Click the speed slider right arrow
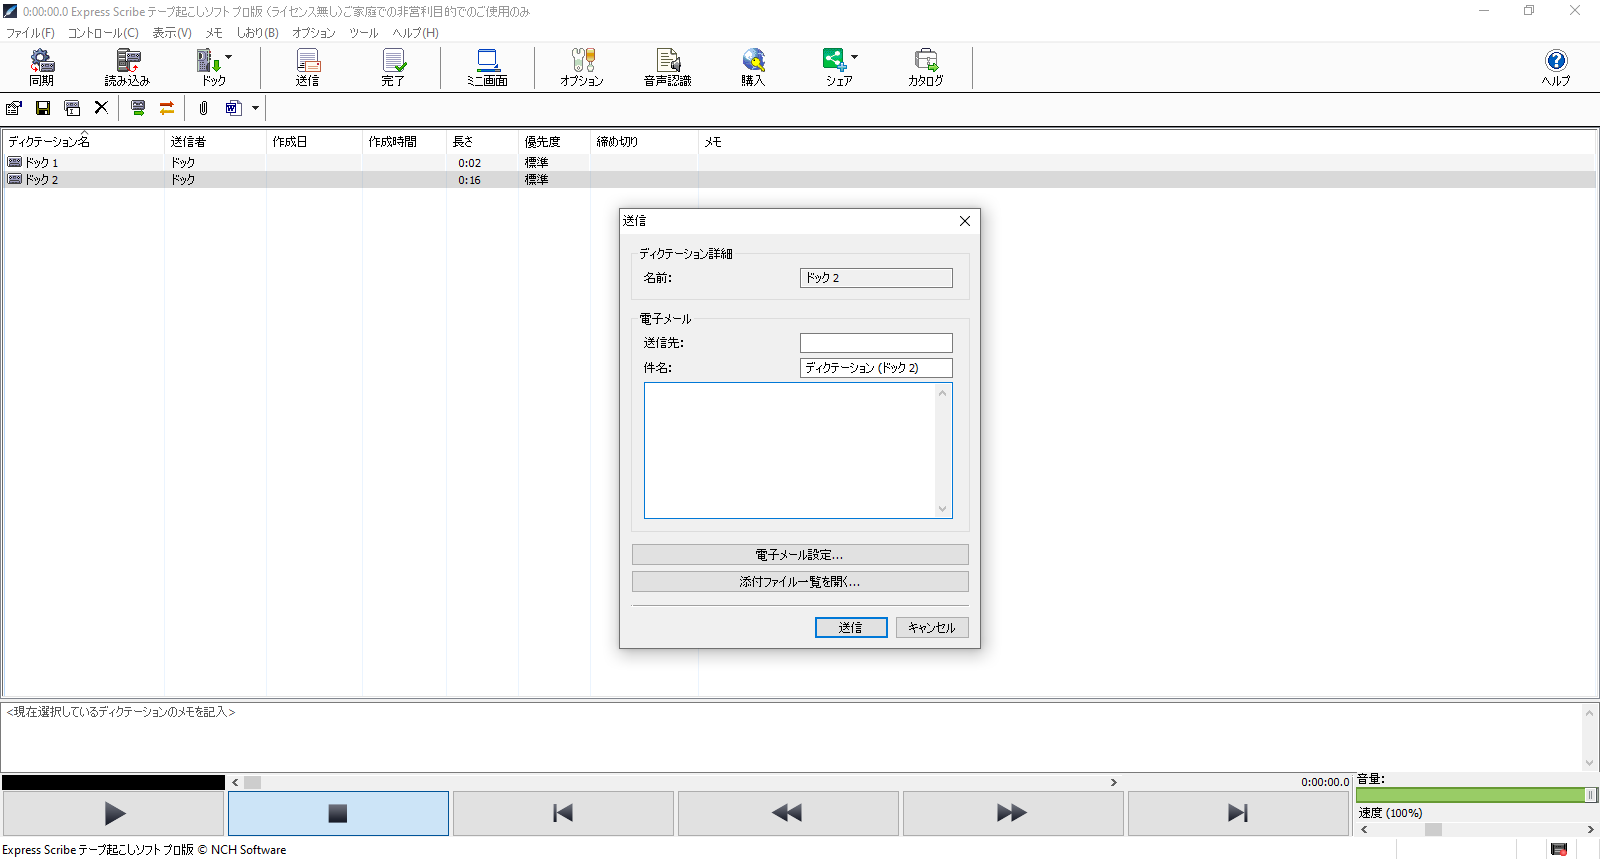The width and height of the screenshot is (1600, 860). pyautogui.click(x=1590, y=830)
